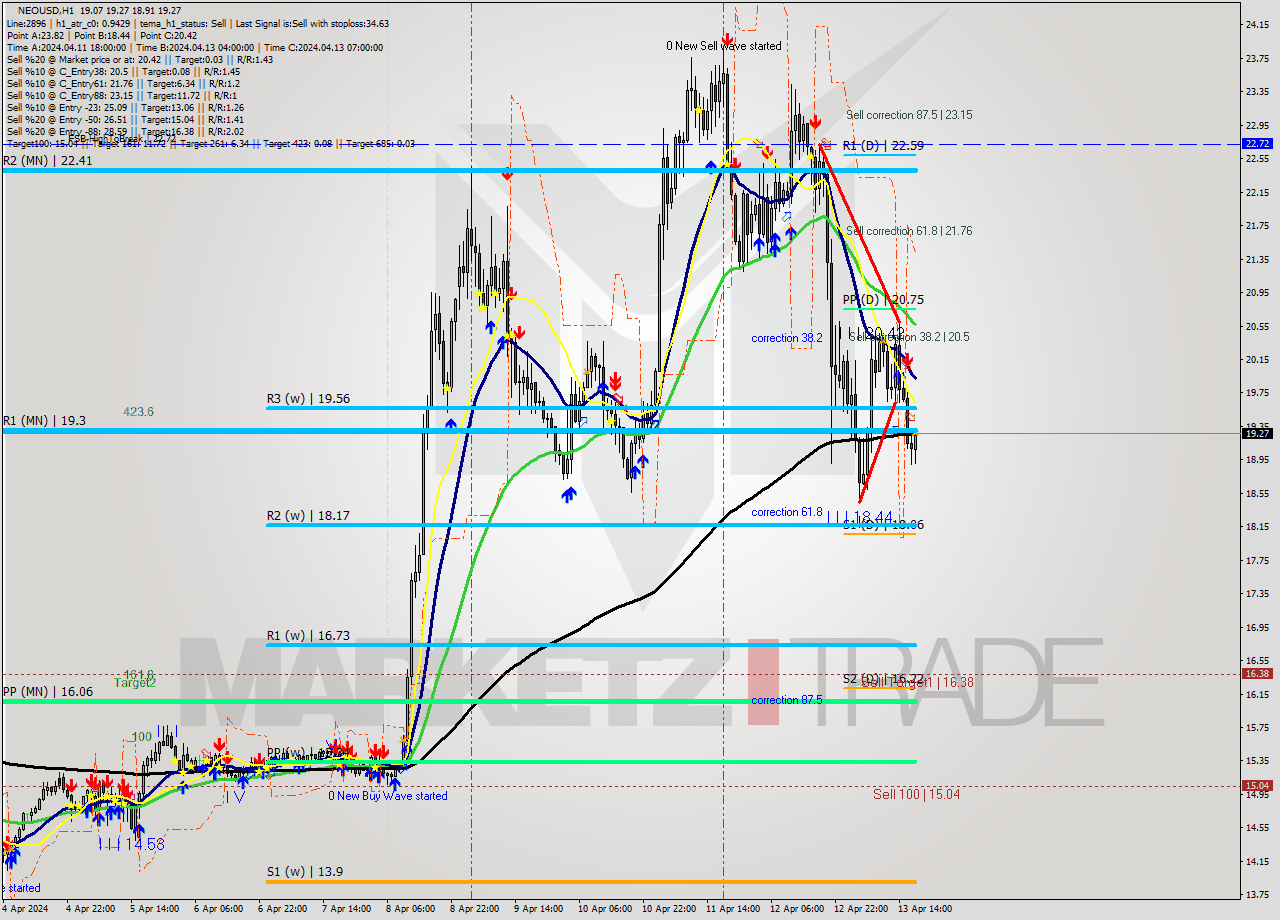Click the 'Sell 100 | 15.04' target label
The image size is (1280, 920).
pos(916,794)
